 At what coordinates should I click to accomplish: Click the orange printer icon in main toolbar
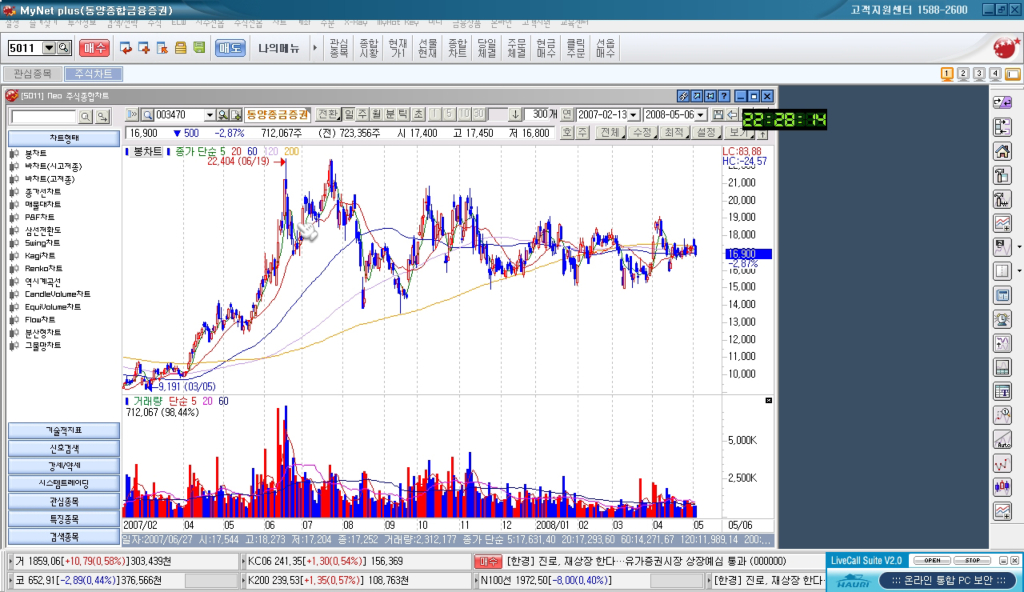(x=180, y=48)
